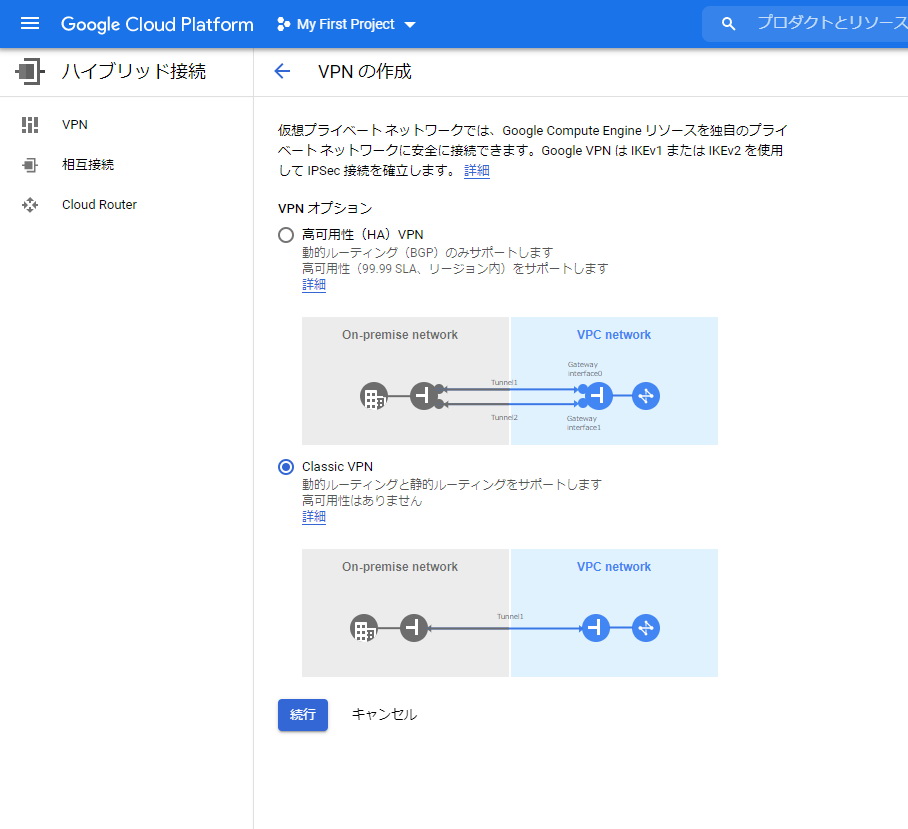Click the 動的ルーティング (BGP) description text

click(x=427, y=252)
